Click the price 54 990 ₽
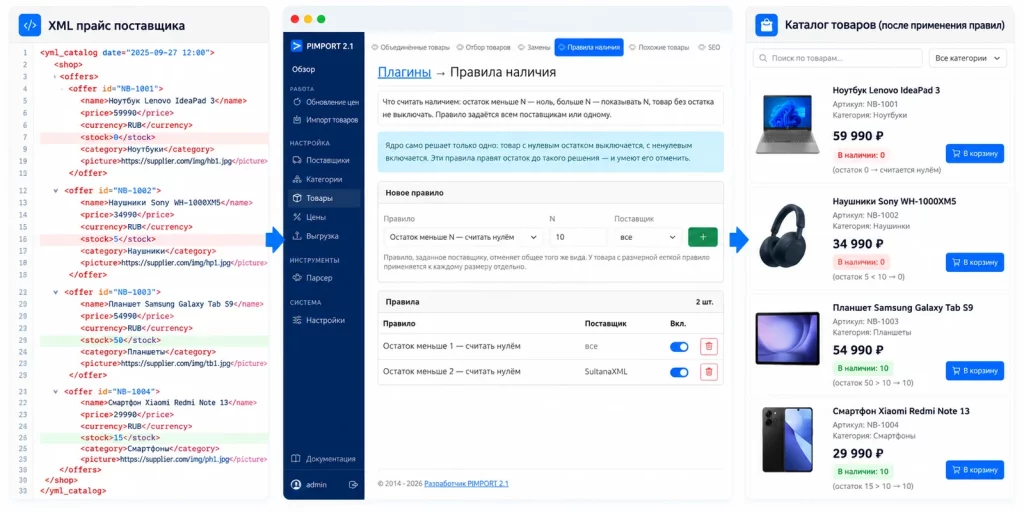The width and height of the screenshot is (1024, 512). pos(858,350)
